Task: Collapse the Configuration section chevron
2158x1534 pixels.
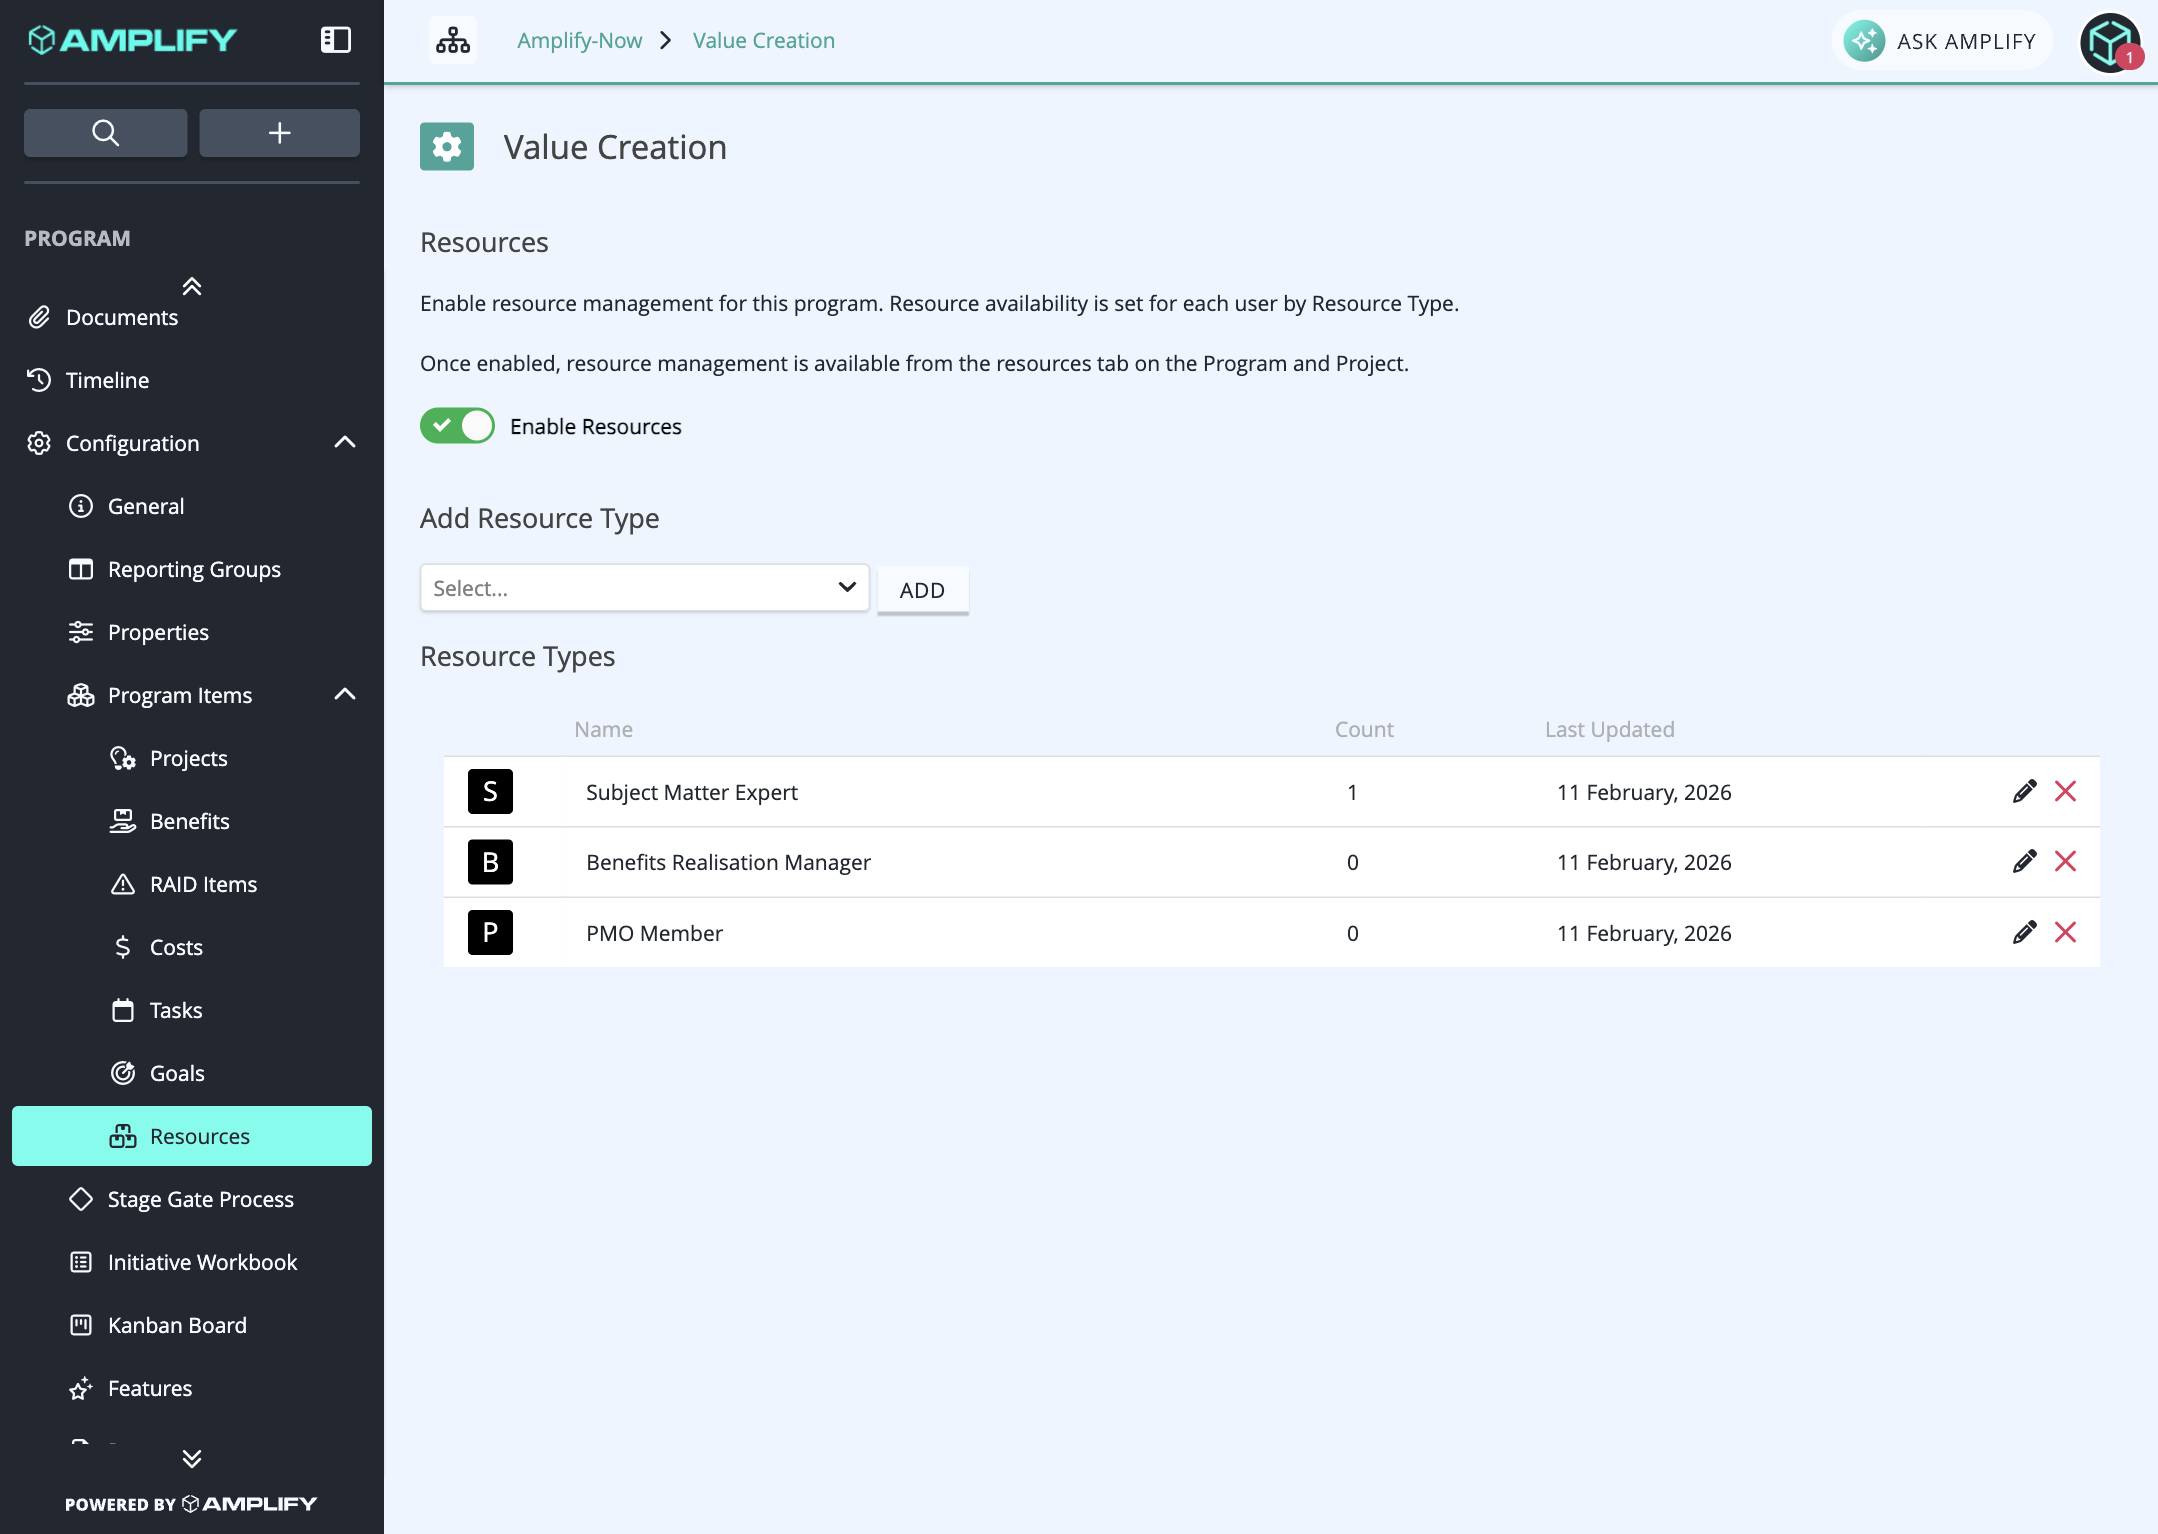Action: pos(344,442)
